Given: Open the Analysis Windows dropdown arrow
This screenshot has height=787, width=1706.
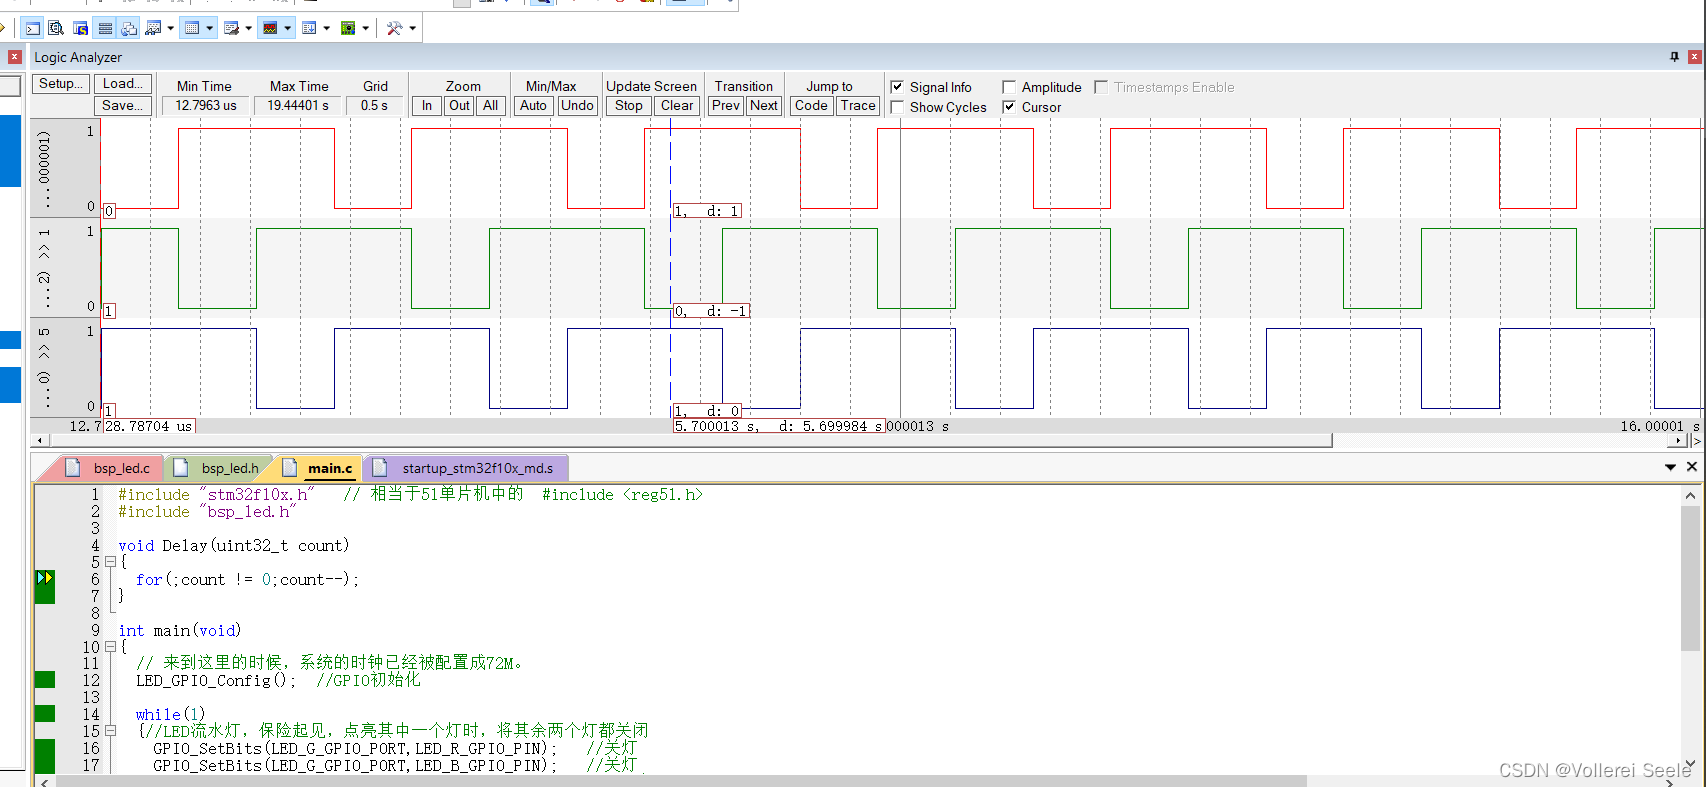Looking at the screenshot, I should pyautogui.click(x=287, y=28).
